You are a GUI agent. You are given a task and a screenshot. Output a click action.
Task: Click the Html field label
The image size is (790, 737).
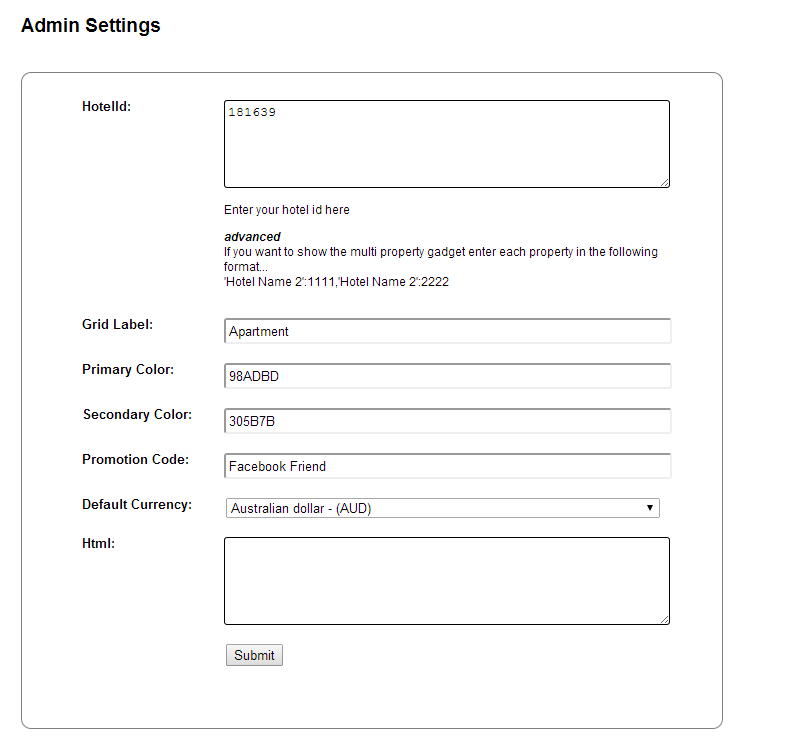98,544
